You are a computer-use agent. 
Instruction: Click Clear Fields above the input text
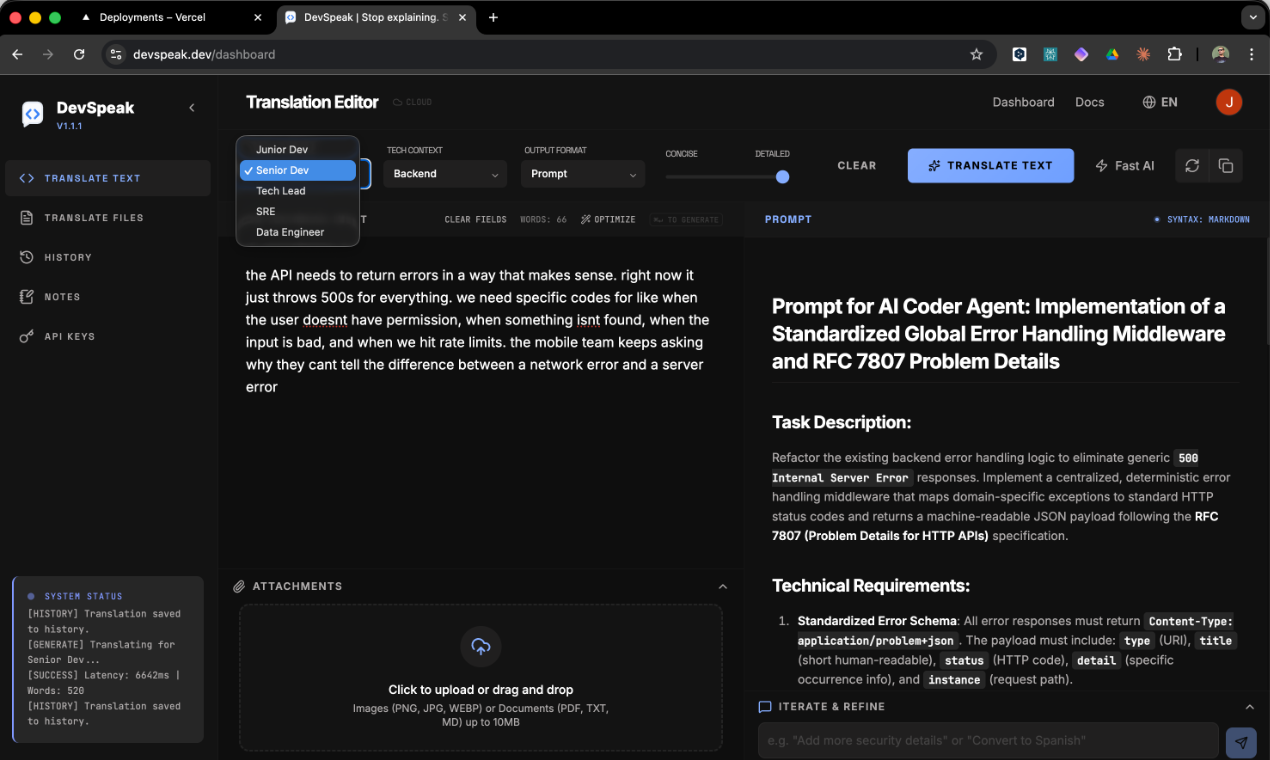click(x=475, y=219)
